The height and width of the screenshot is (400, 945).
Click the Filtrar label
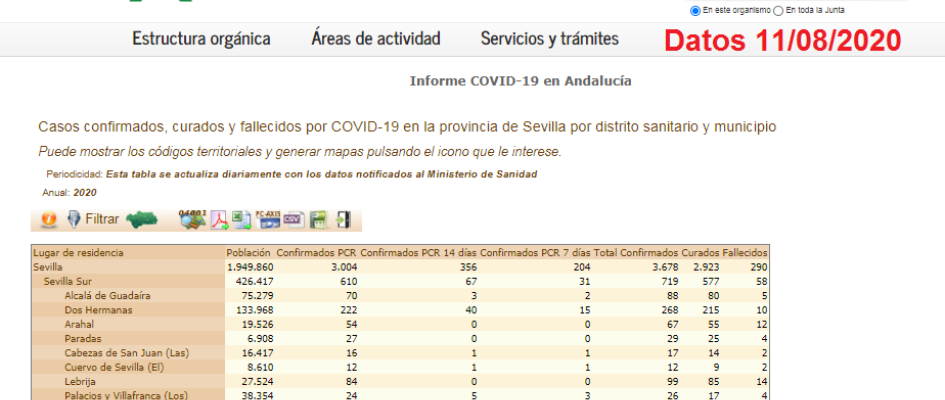[x=102, y=219]
